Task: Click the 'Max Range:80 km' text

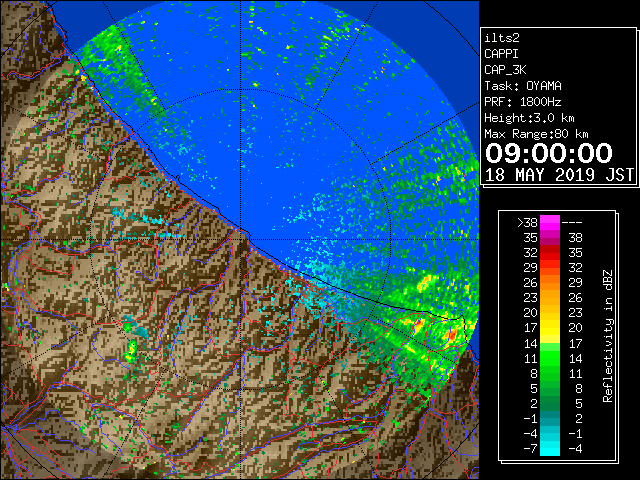Action: pos(536,134)
